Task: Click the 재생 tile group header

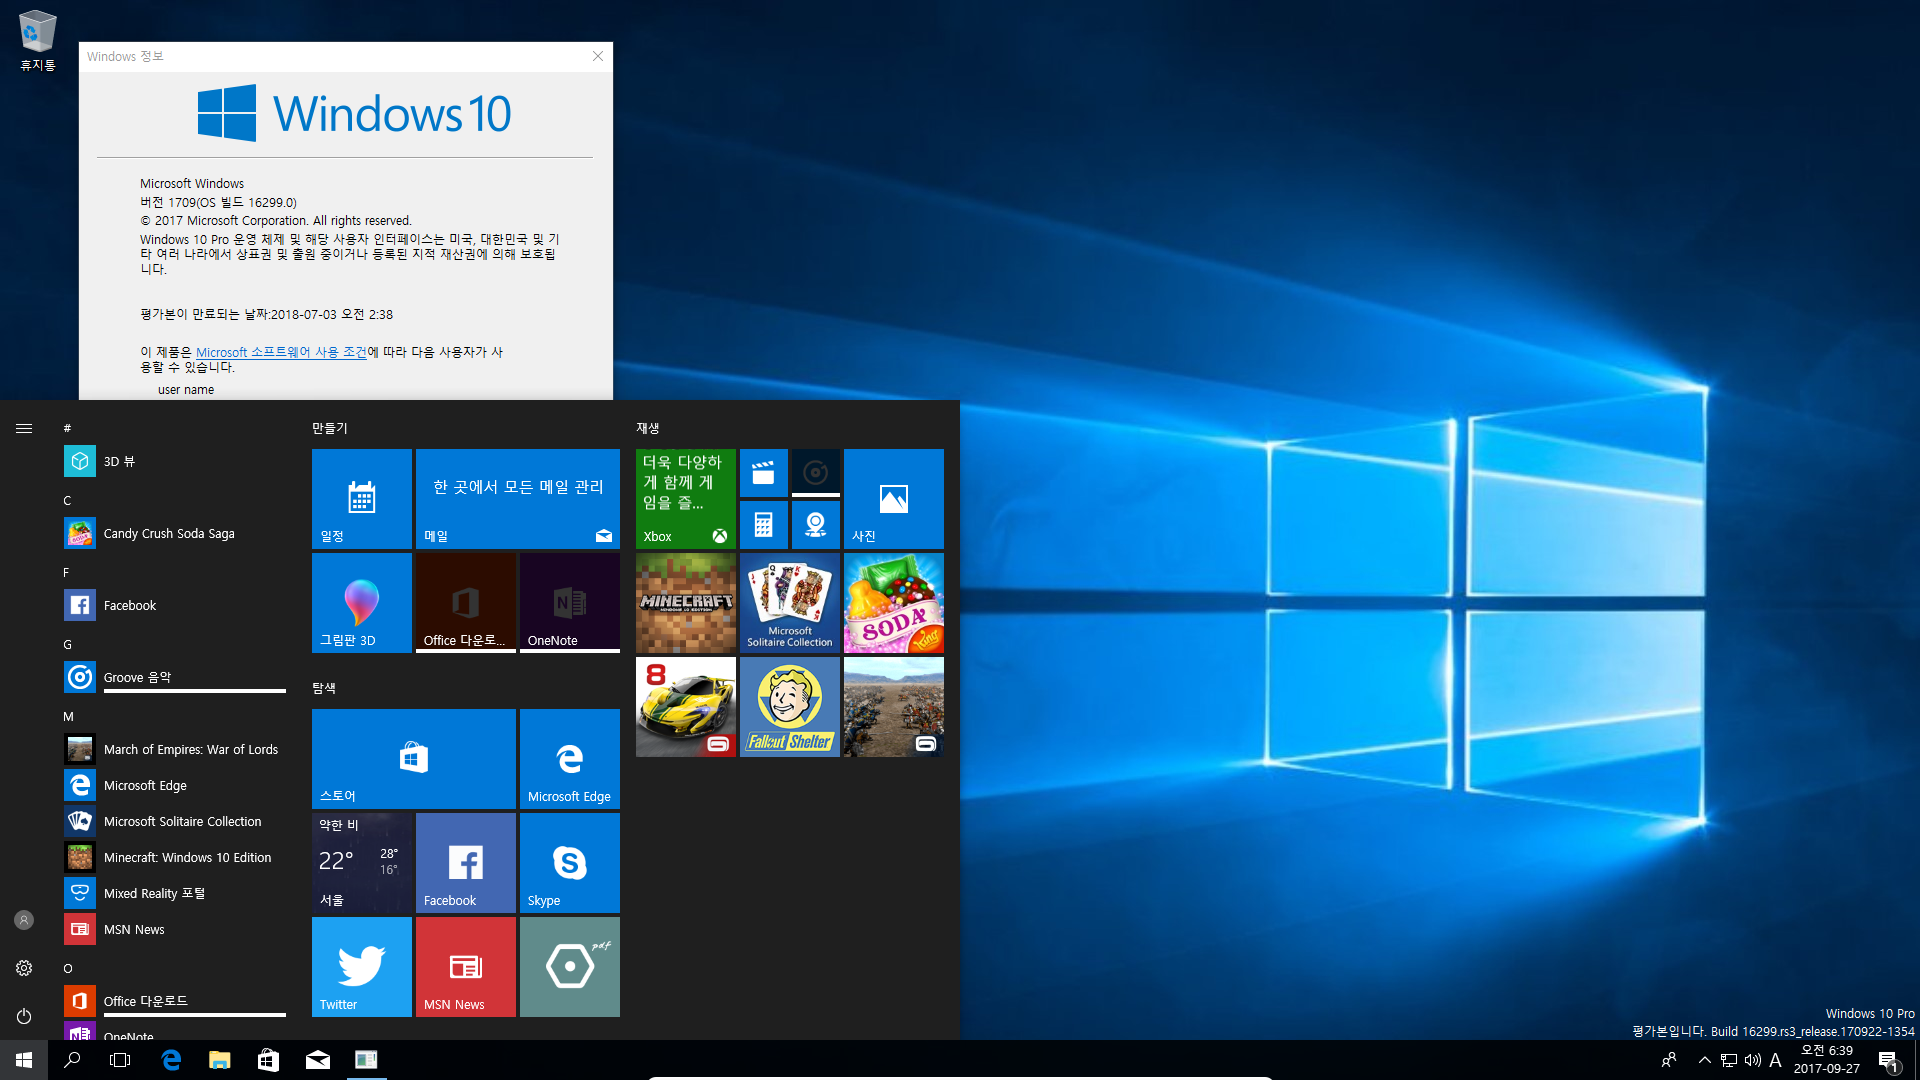Action: [648, 428]
